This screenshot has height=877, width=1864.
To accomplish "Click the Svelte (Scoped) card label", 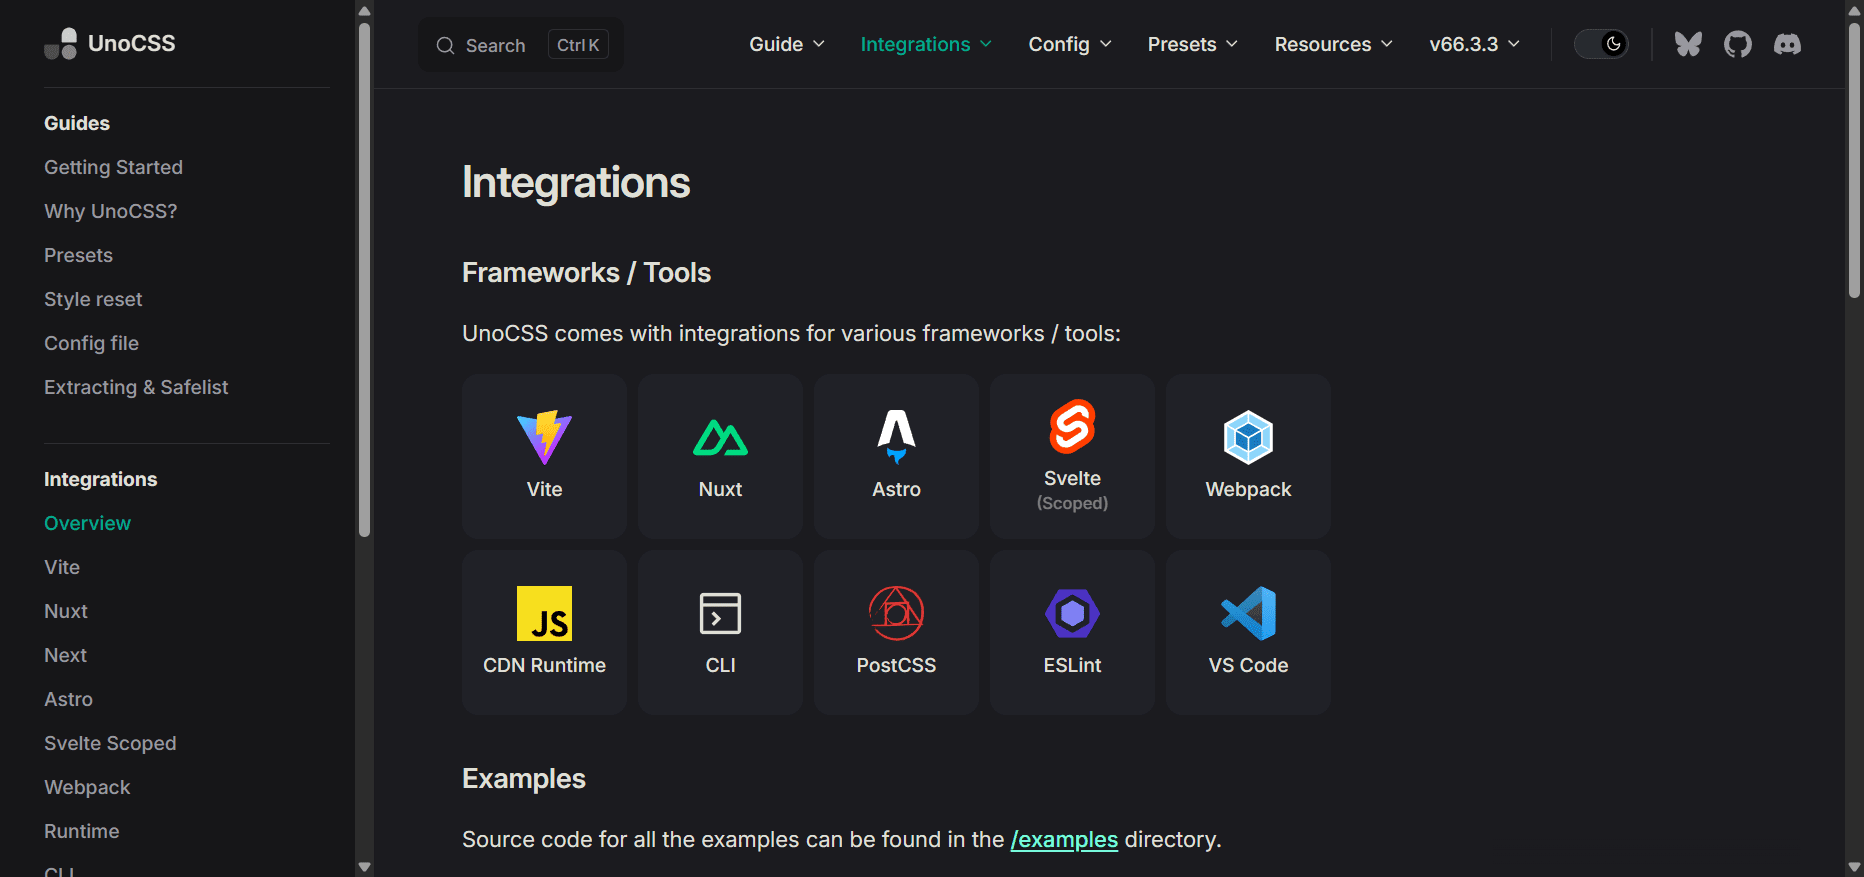I will [1072, 490].
